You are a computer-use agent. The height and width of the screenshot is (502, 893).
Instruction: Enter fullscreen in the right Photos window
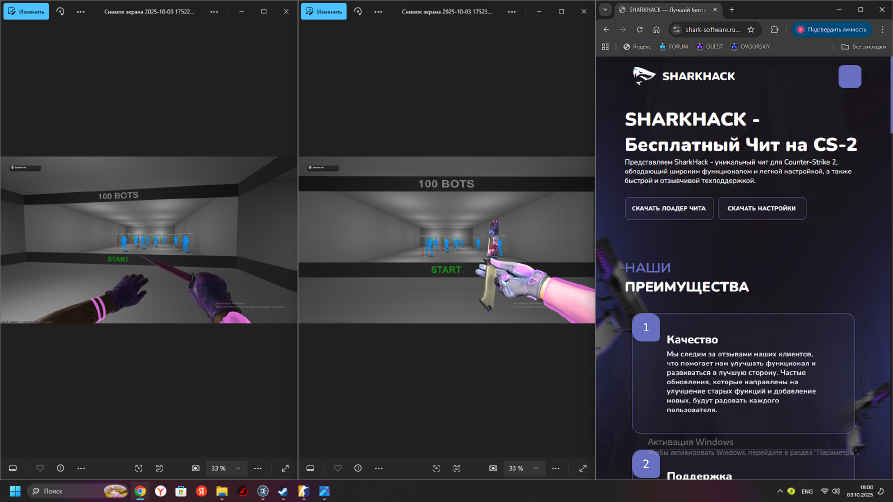584,468
